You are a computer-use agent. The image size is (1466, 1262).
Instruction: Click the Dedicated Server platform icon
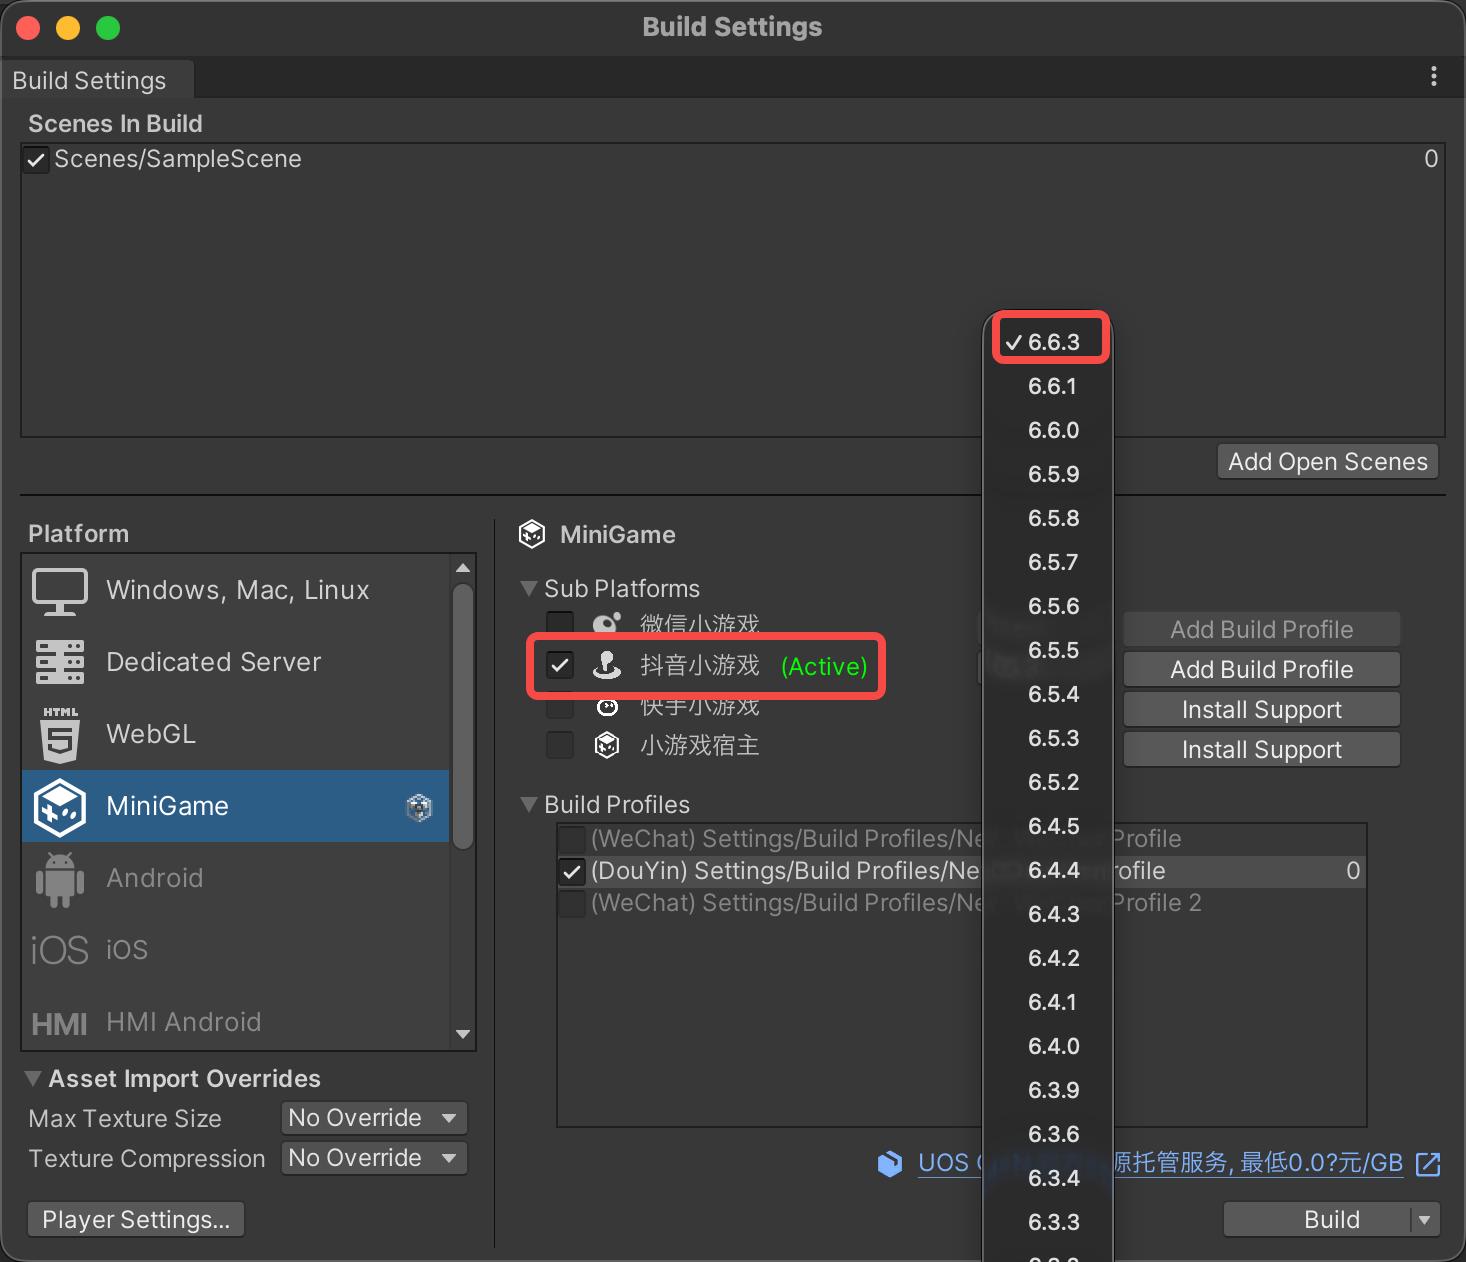(60, 662)
